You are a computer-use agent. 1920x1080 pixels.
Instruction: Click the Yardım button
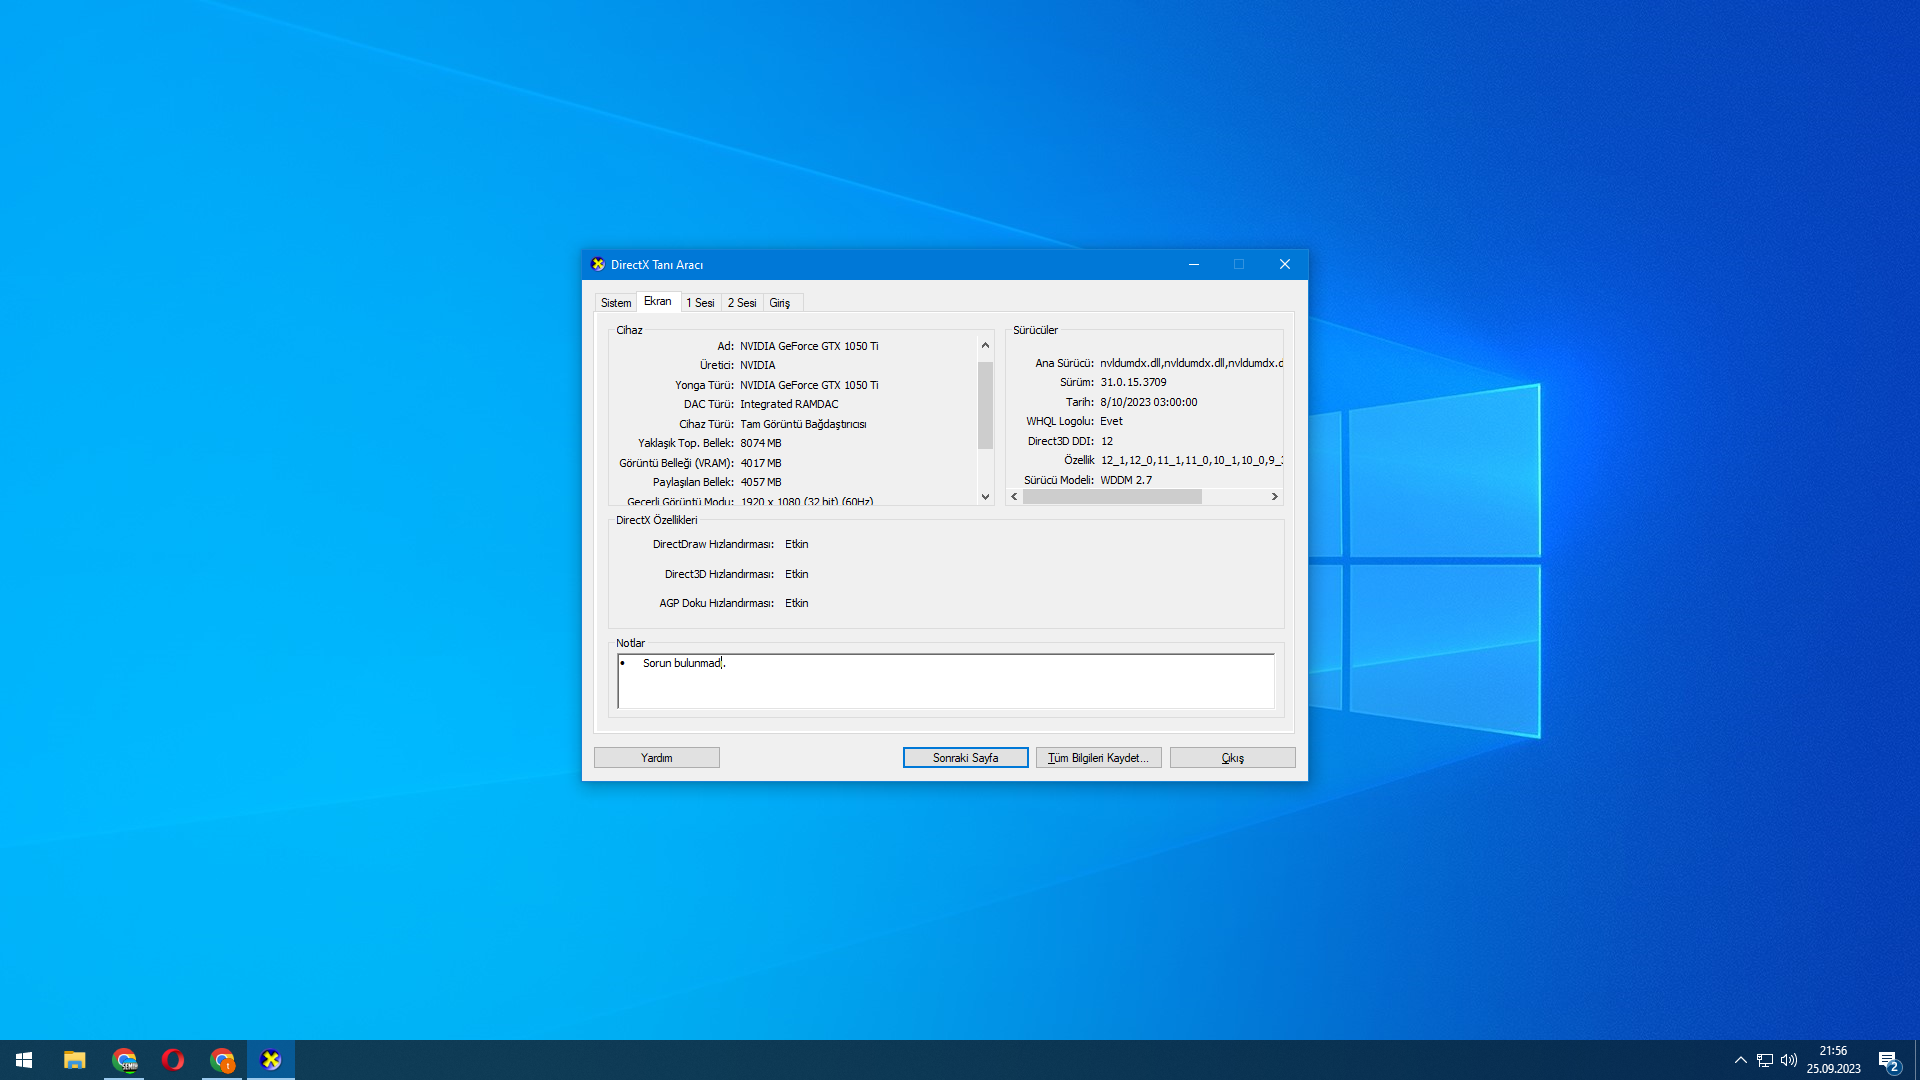point(657,758)
